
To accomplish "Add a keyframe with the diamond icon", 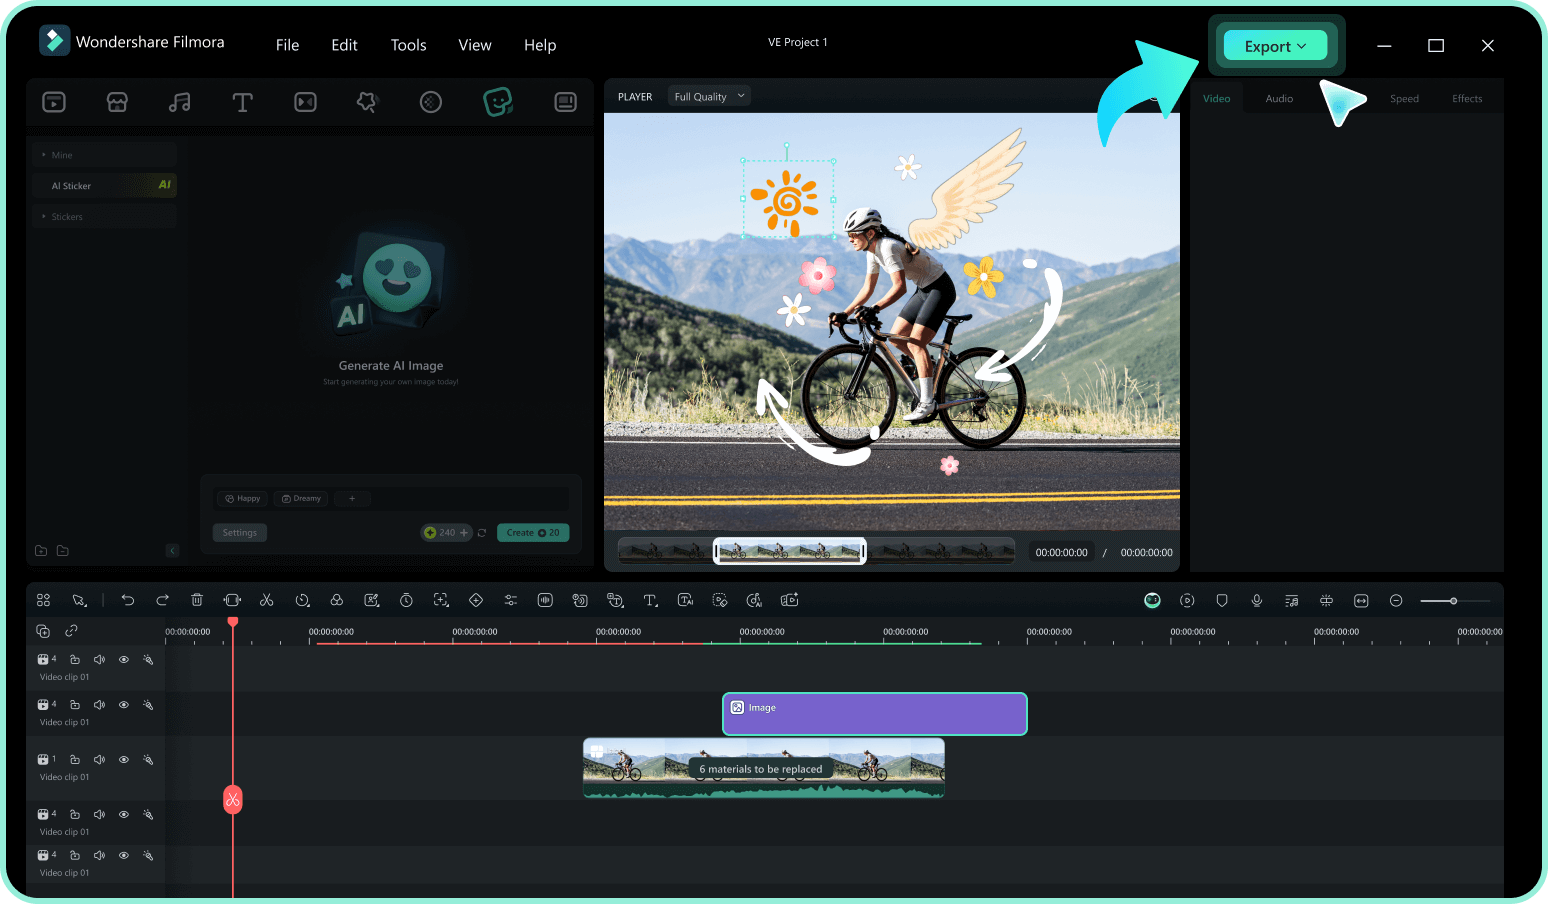I will click(476, 600).
